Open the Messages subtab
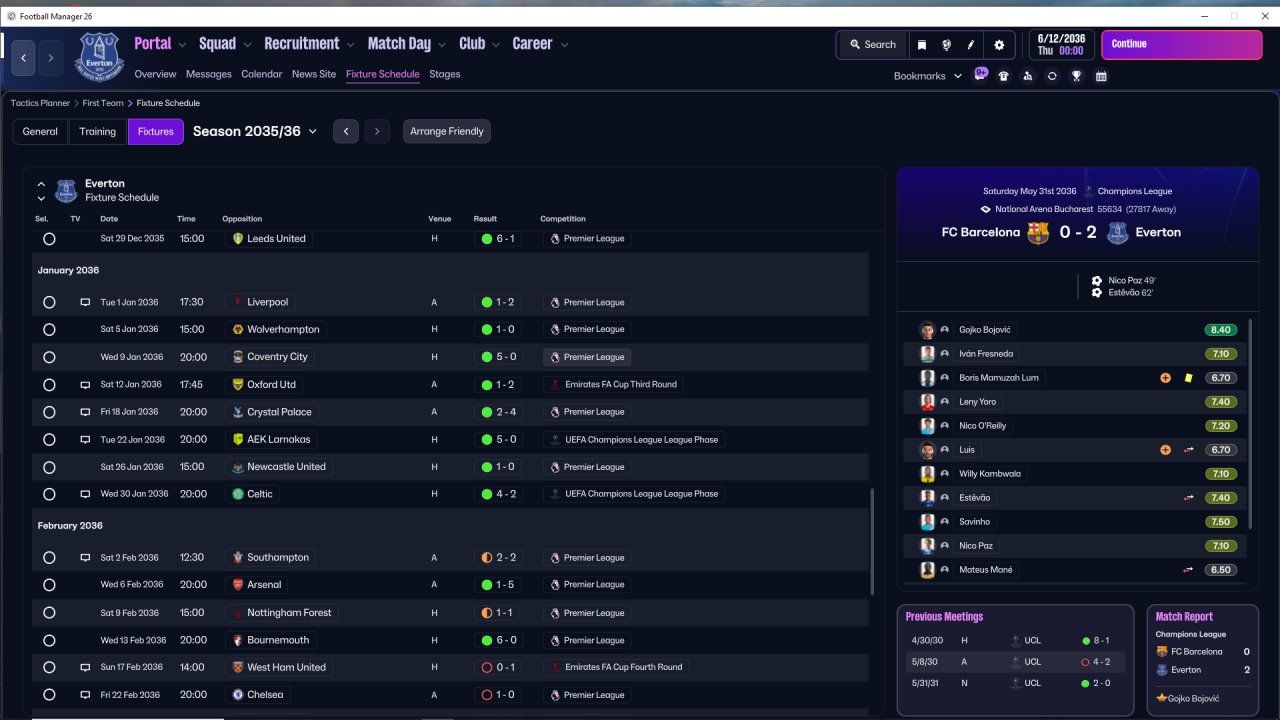 (209, 74)
